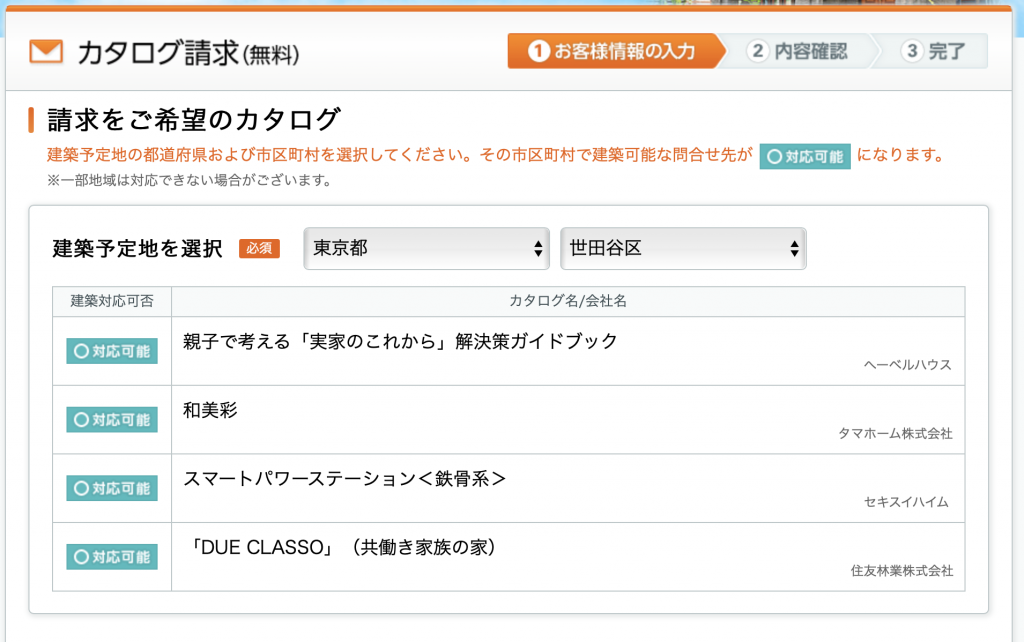Open the 東京都 prefecture dropdown
The height and width of the screenshot is (642, 1024).
pos(426,249)
